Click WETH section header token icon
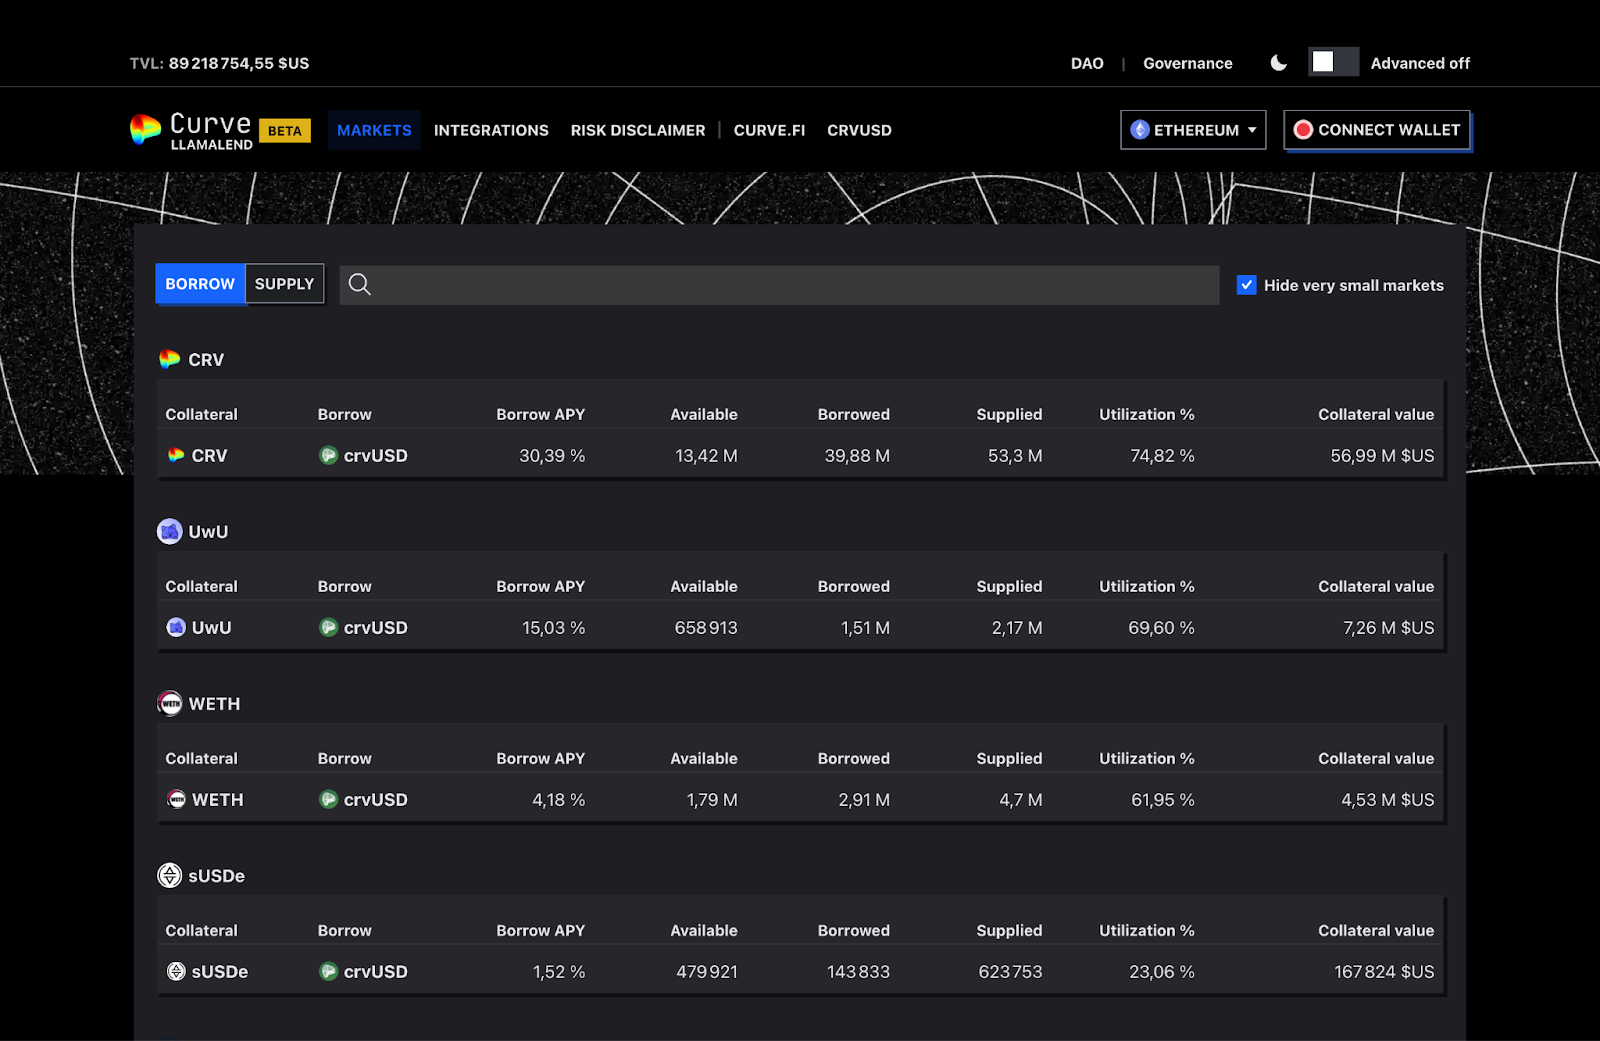Screen dimensions: 1600x1041 click(x=170, y=703)
